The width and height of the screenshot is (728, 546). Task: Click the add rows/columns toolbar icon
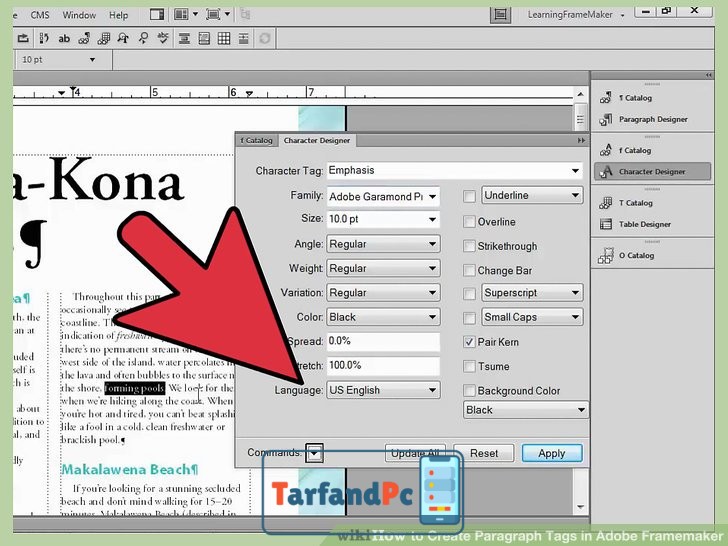pyautogui.click(x=244, y=39)
